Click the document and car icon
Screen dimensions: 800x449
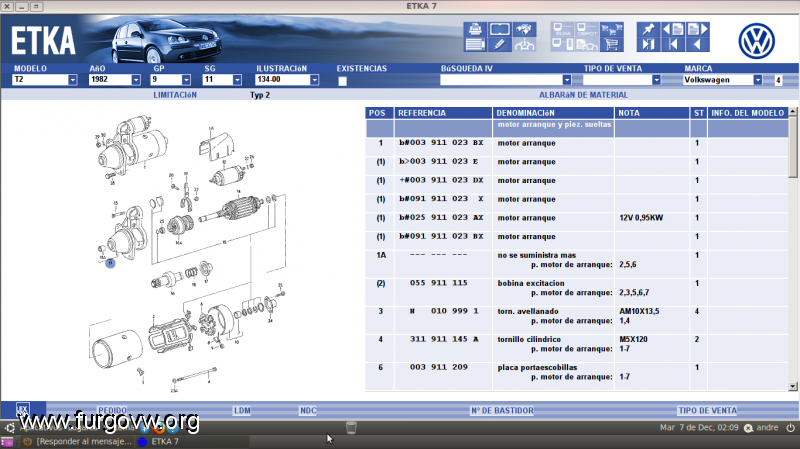coord(587,44)
